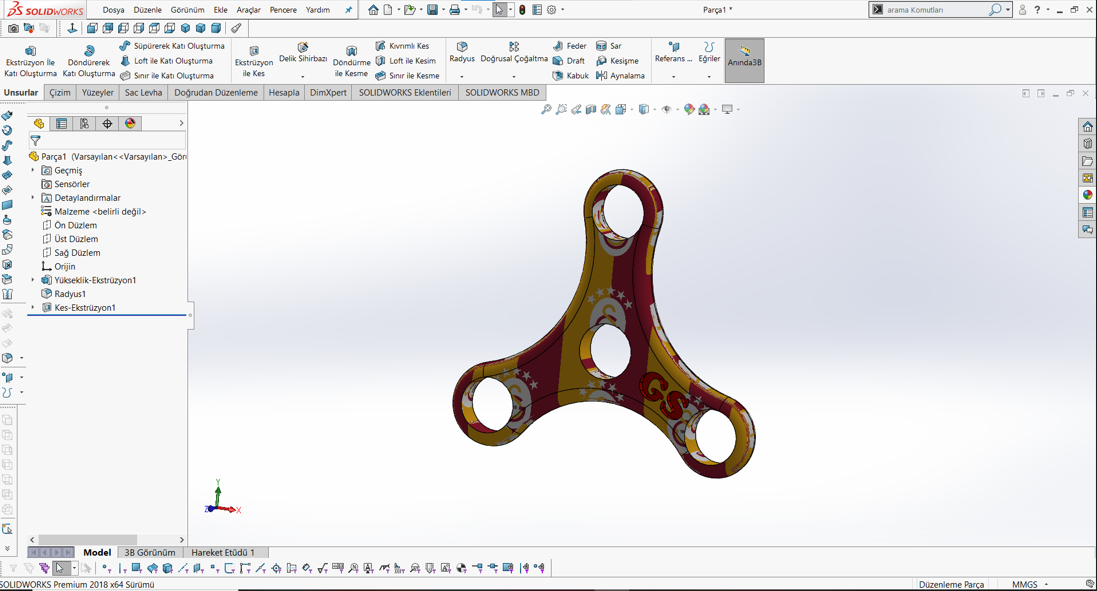Choose Sınır ile Kesme command

407,76
